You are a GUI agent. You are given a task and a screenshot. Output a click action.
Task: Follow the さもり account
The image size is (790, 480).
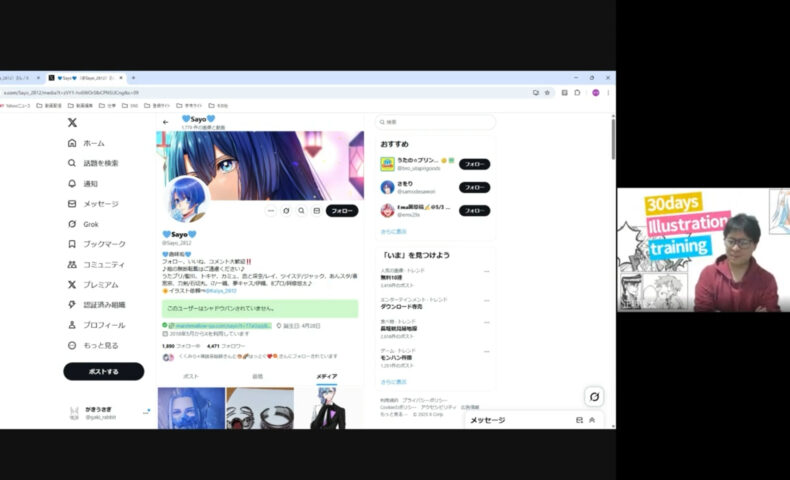pyautogui.click(x=475, y=187)
